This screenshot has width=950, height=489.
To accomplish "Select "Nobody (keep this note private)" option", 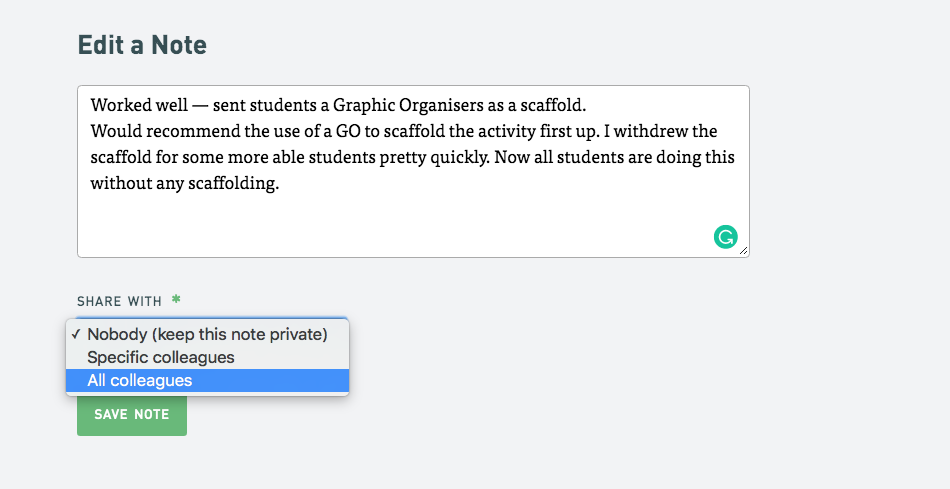I will tap(207, 334).
